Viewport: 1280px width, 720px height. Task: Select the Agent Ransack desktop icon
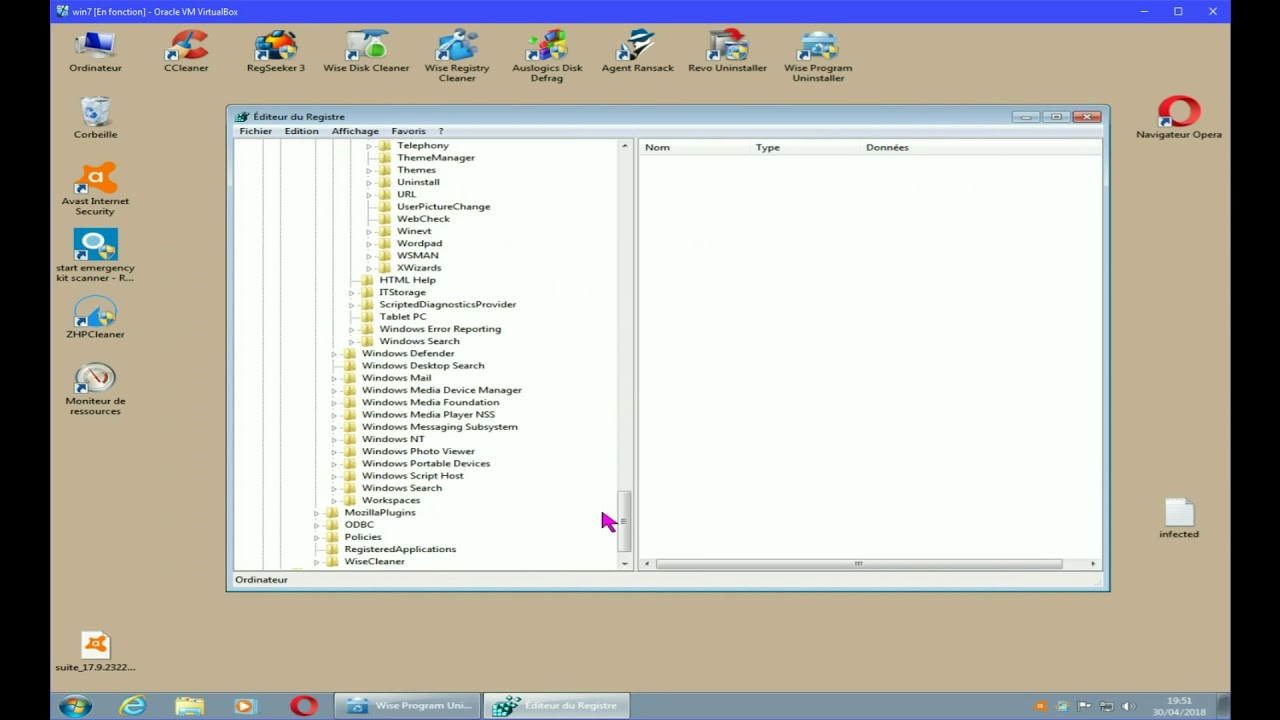tap(637, 52)
